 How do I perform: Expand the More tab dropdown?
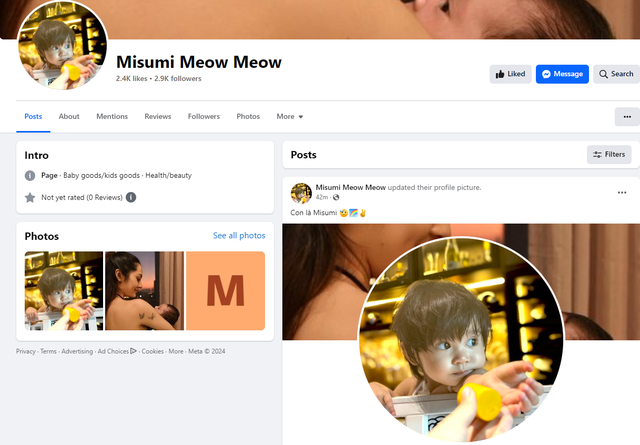pos(289,117)
